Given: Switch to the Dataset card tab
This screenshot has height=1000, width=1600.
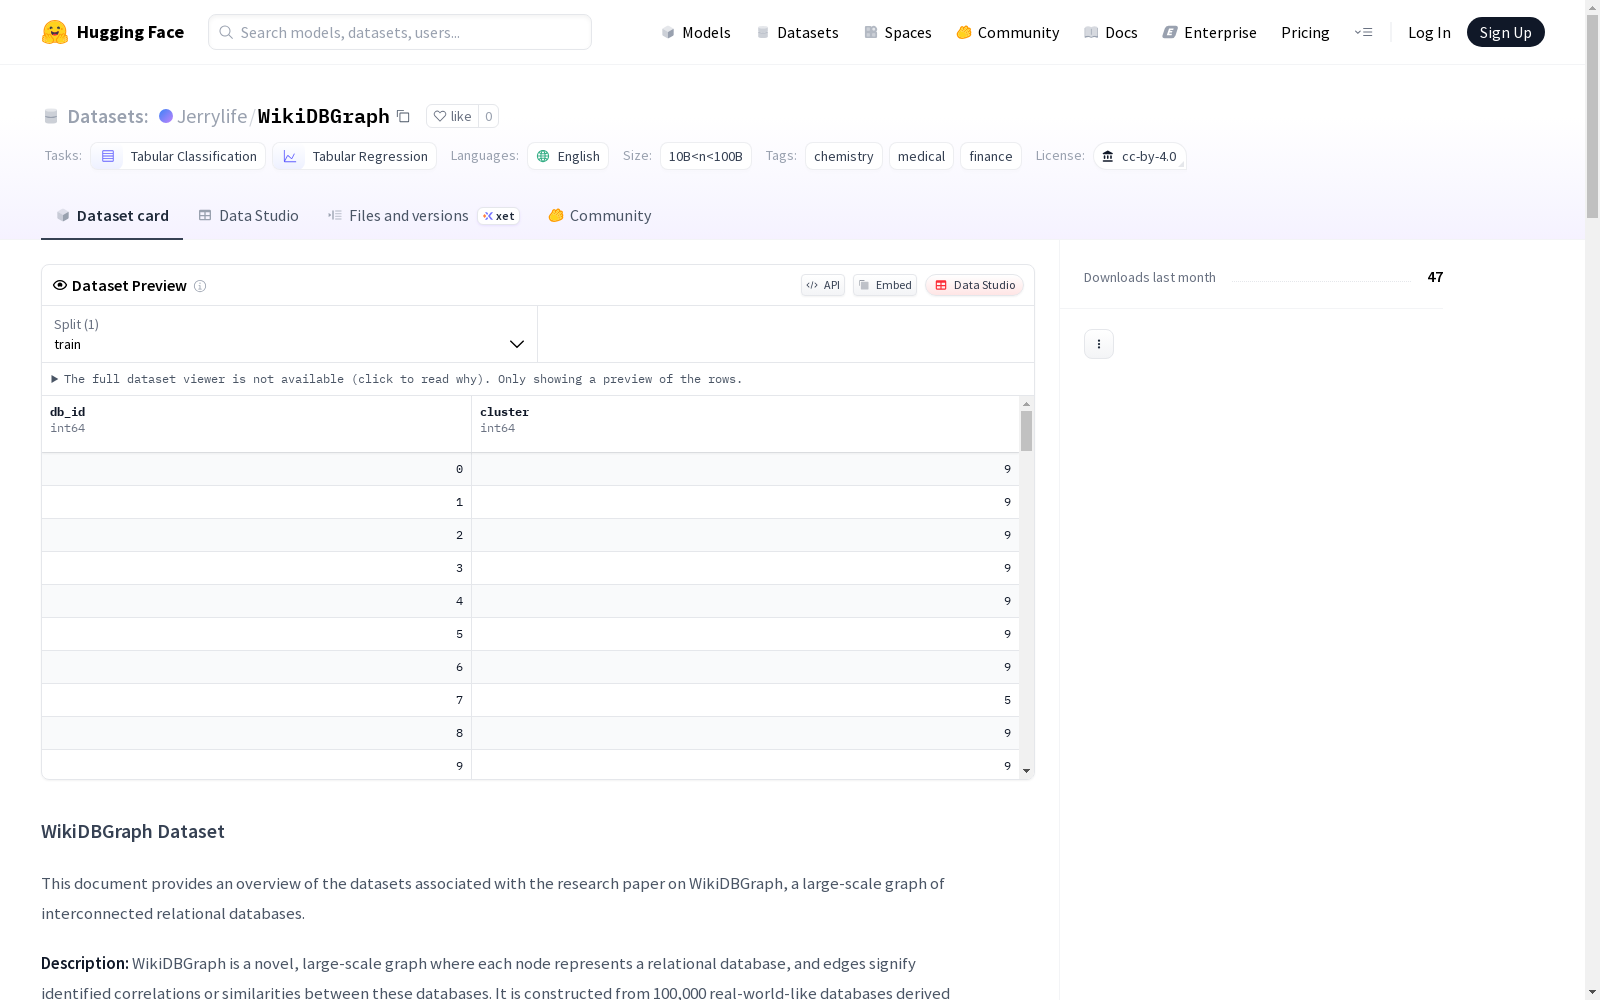Looking at the screenshot, I should coord(112,216).
